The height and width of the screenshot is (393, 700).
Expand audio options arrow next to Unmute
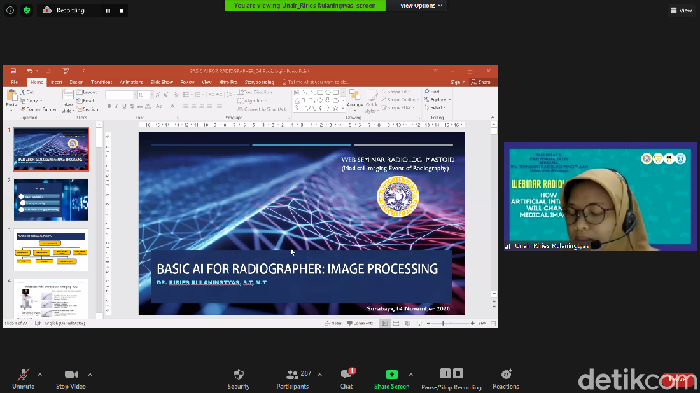point(40,374)
